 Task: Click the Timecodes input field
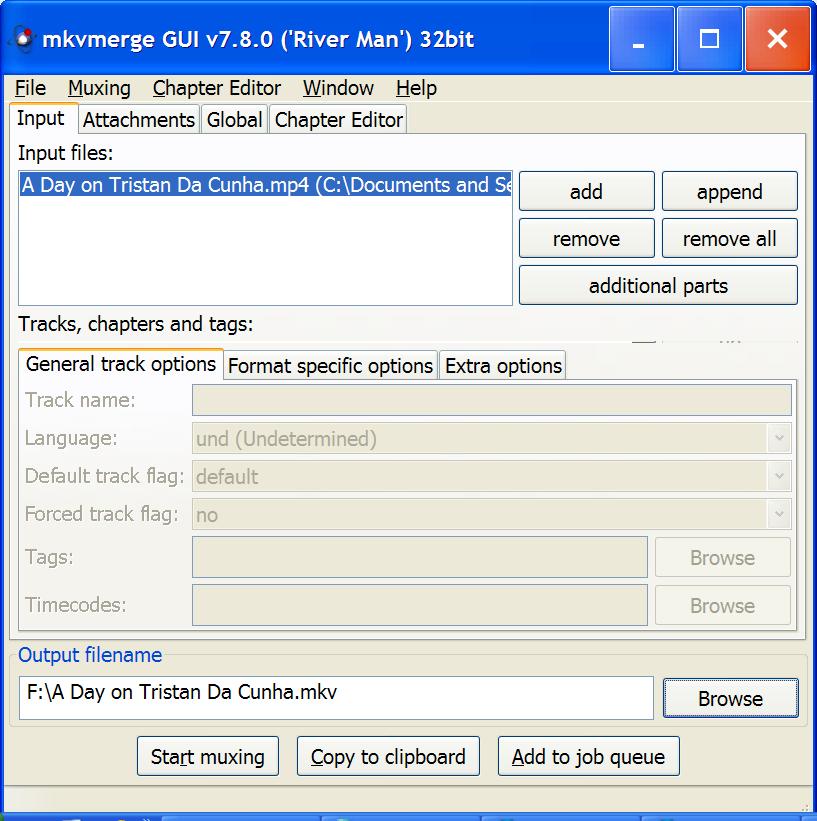tap(420, 605)
